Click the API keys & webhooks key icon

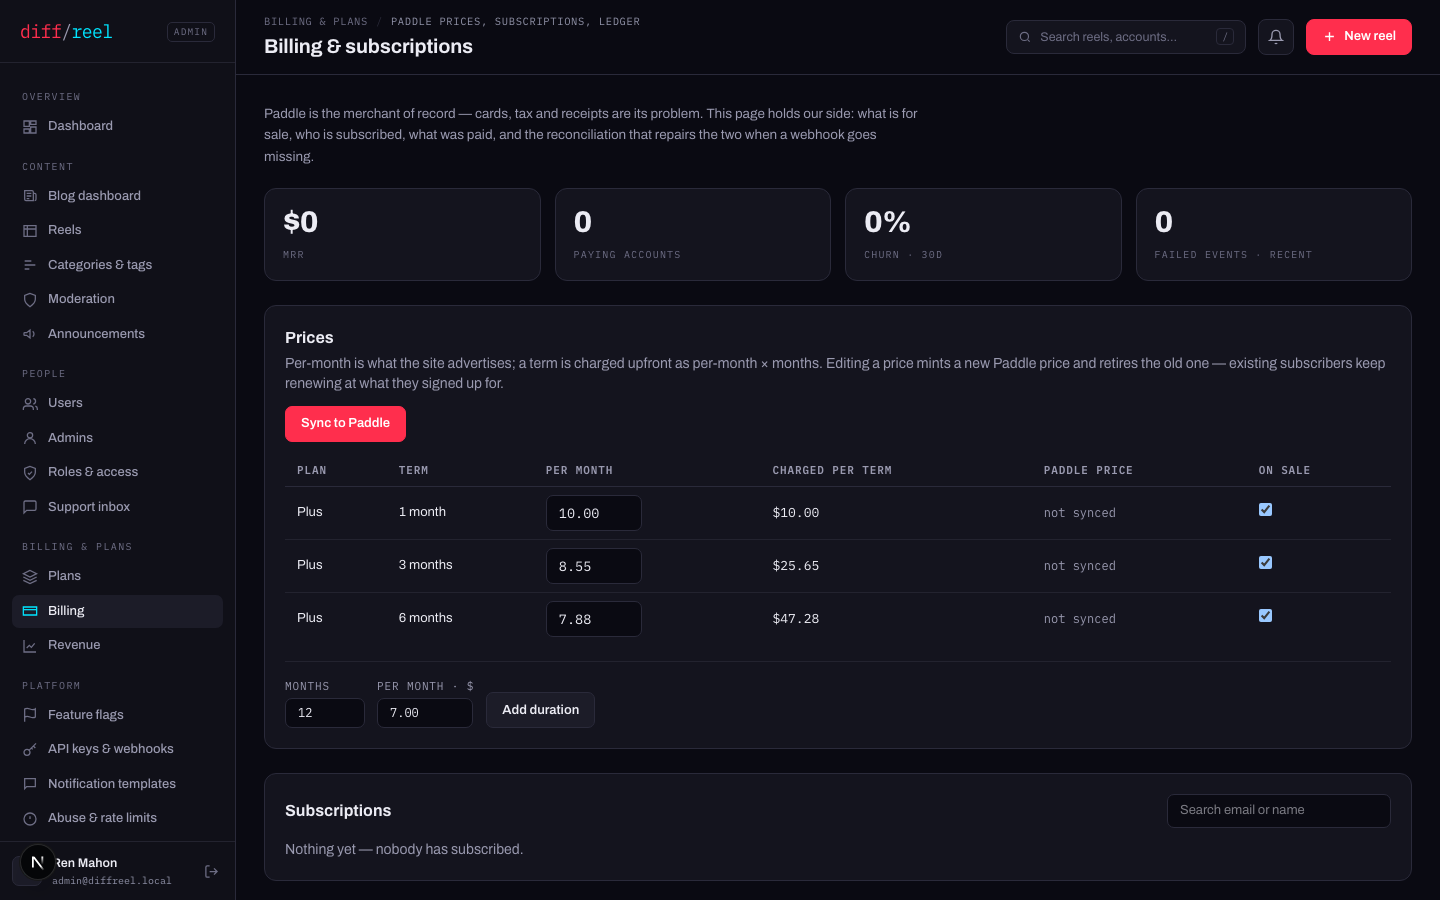30,750
